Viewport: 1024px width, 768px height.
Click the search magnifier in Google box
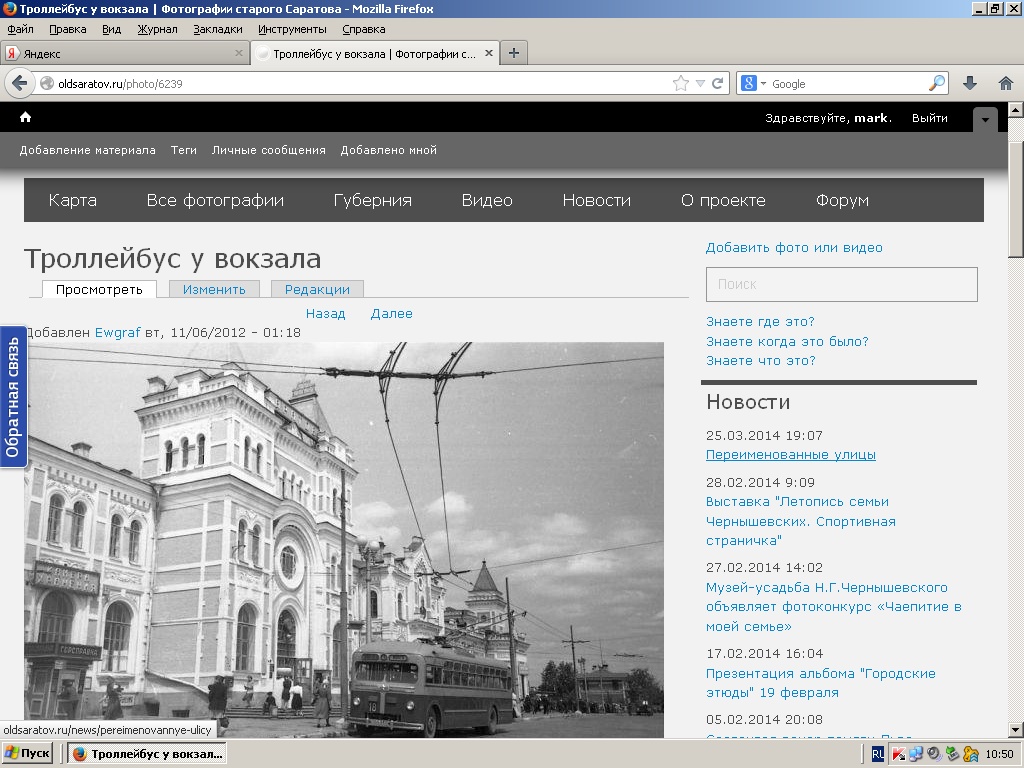[x=936, y=84]
